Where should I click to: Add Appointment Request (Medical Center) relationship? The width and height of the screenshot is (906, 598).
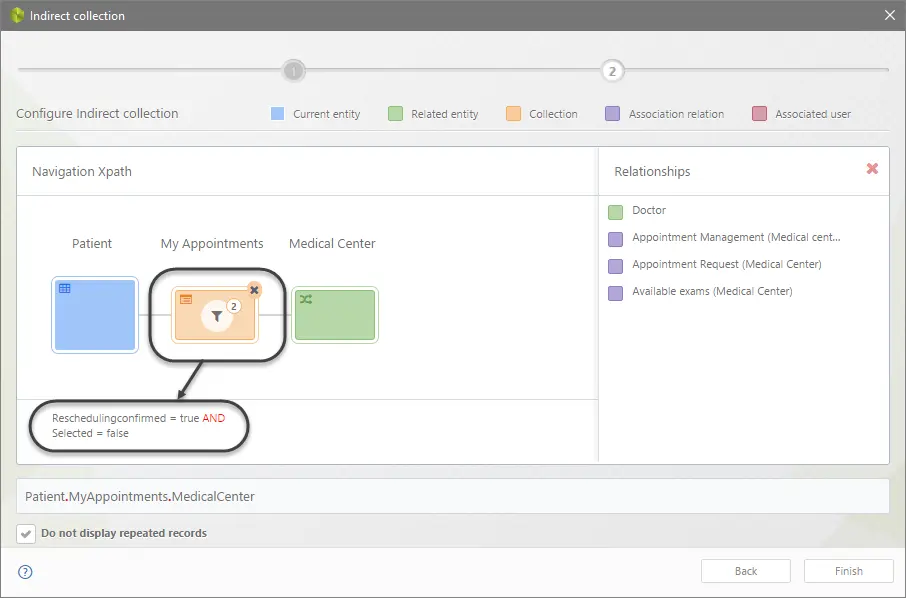715,265
